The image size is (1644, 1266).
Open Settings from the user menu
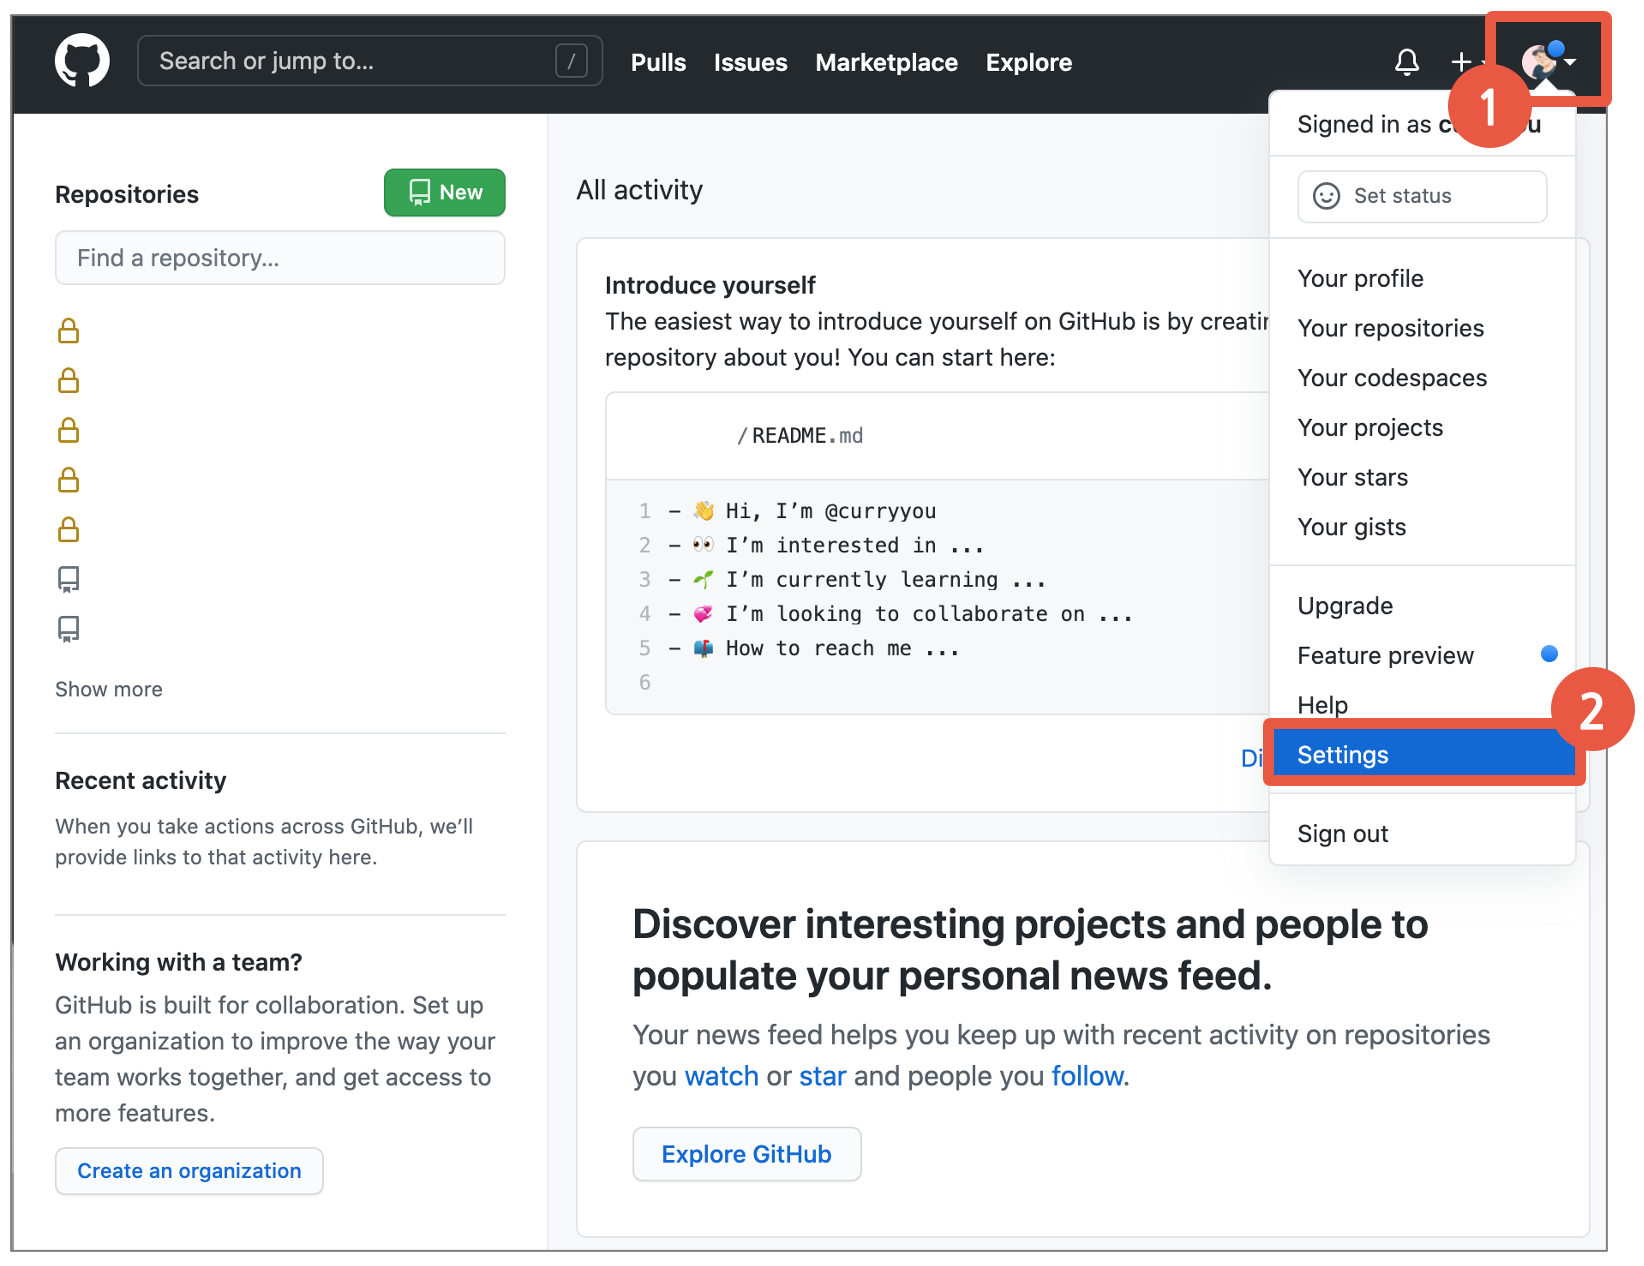click(x=1422, y=755)
